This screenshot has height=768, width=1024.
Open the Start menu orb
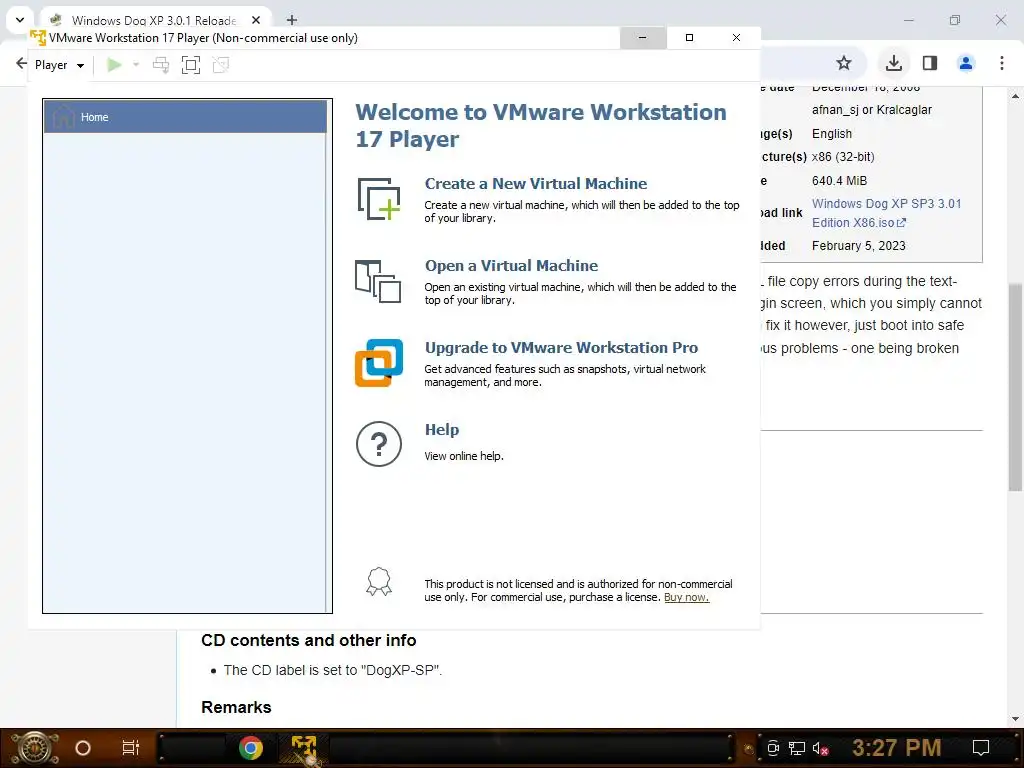(x=34, y=748)
